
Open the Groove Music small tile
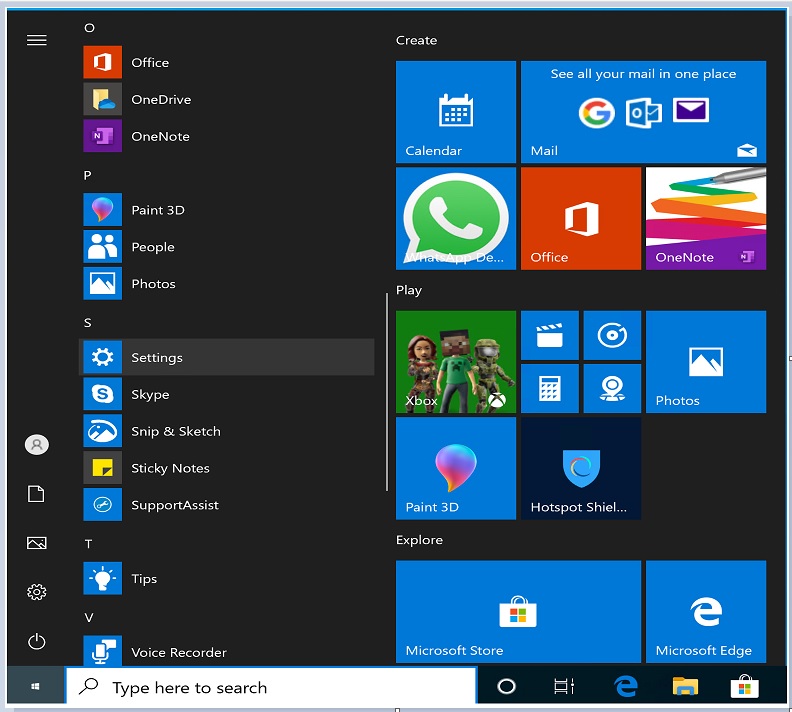tap(612, 335)
